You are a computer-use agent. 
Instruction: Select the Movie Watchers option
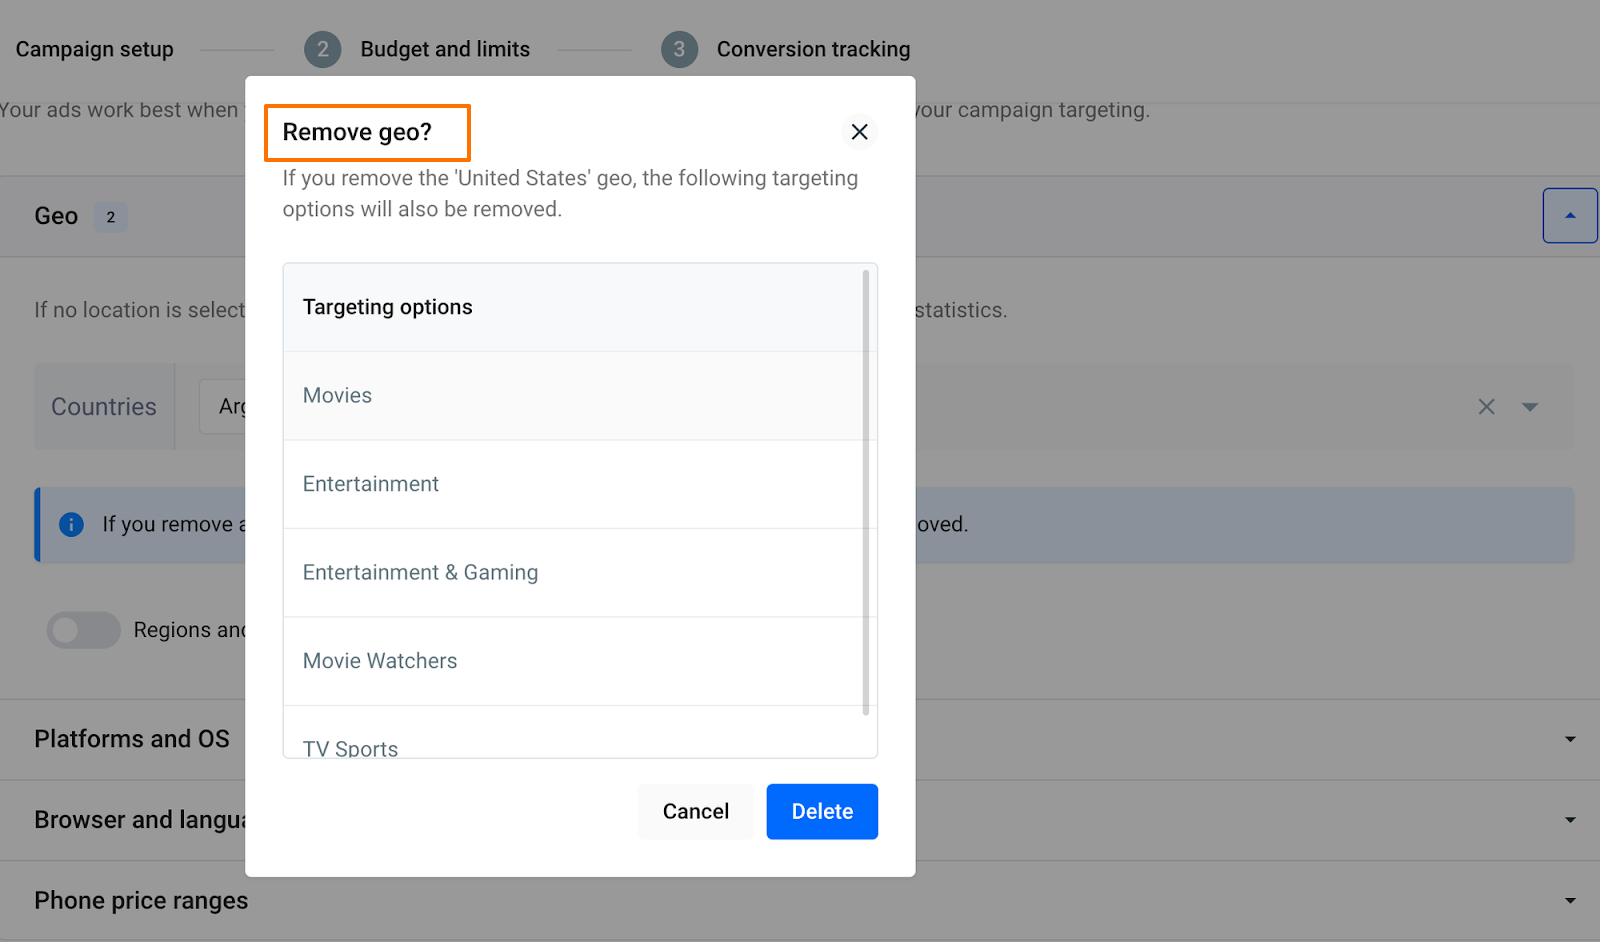pos(380,660)
